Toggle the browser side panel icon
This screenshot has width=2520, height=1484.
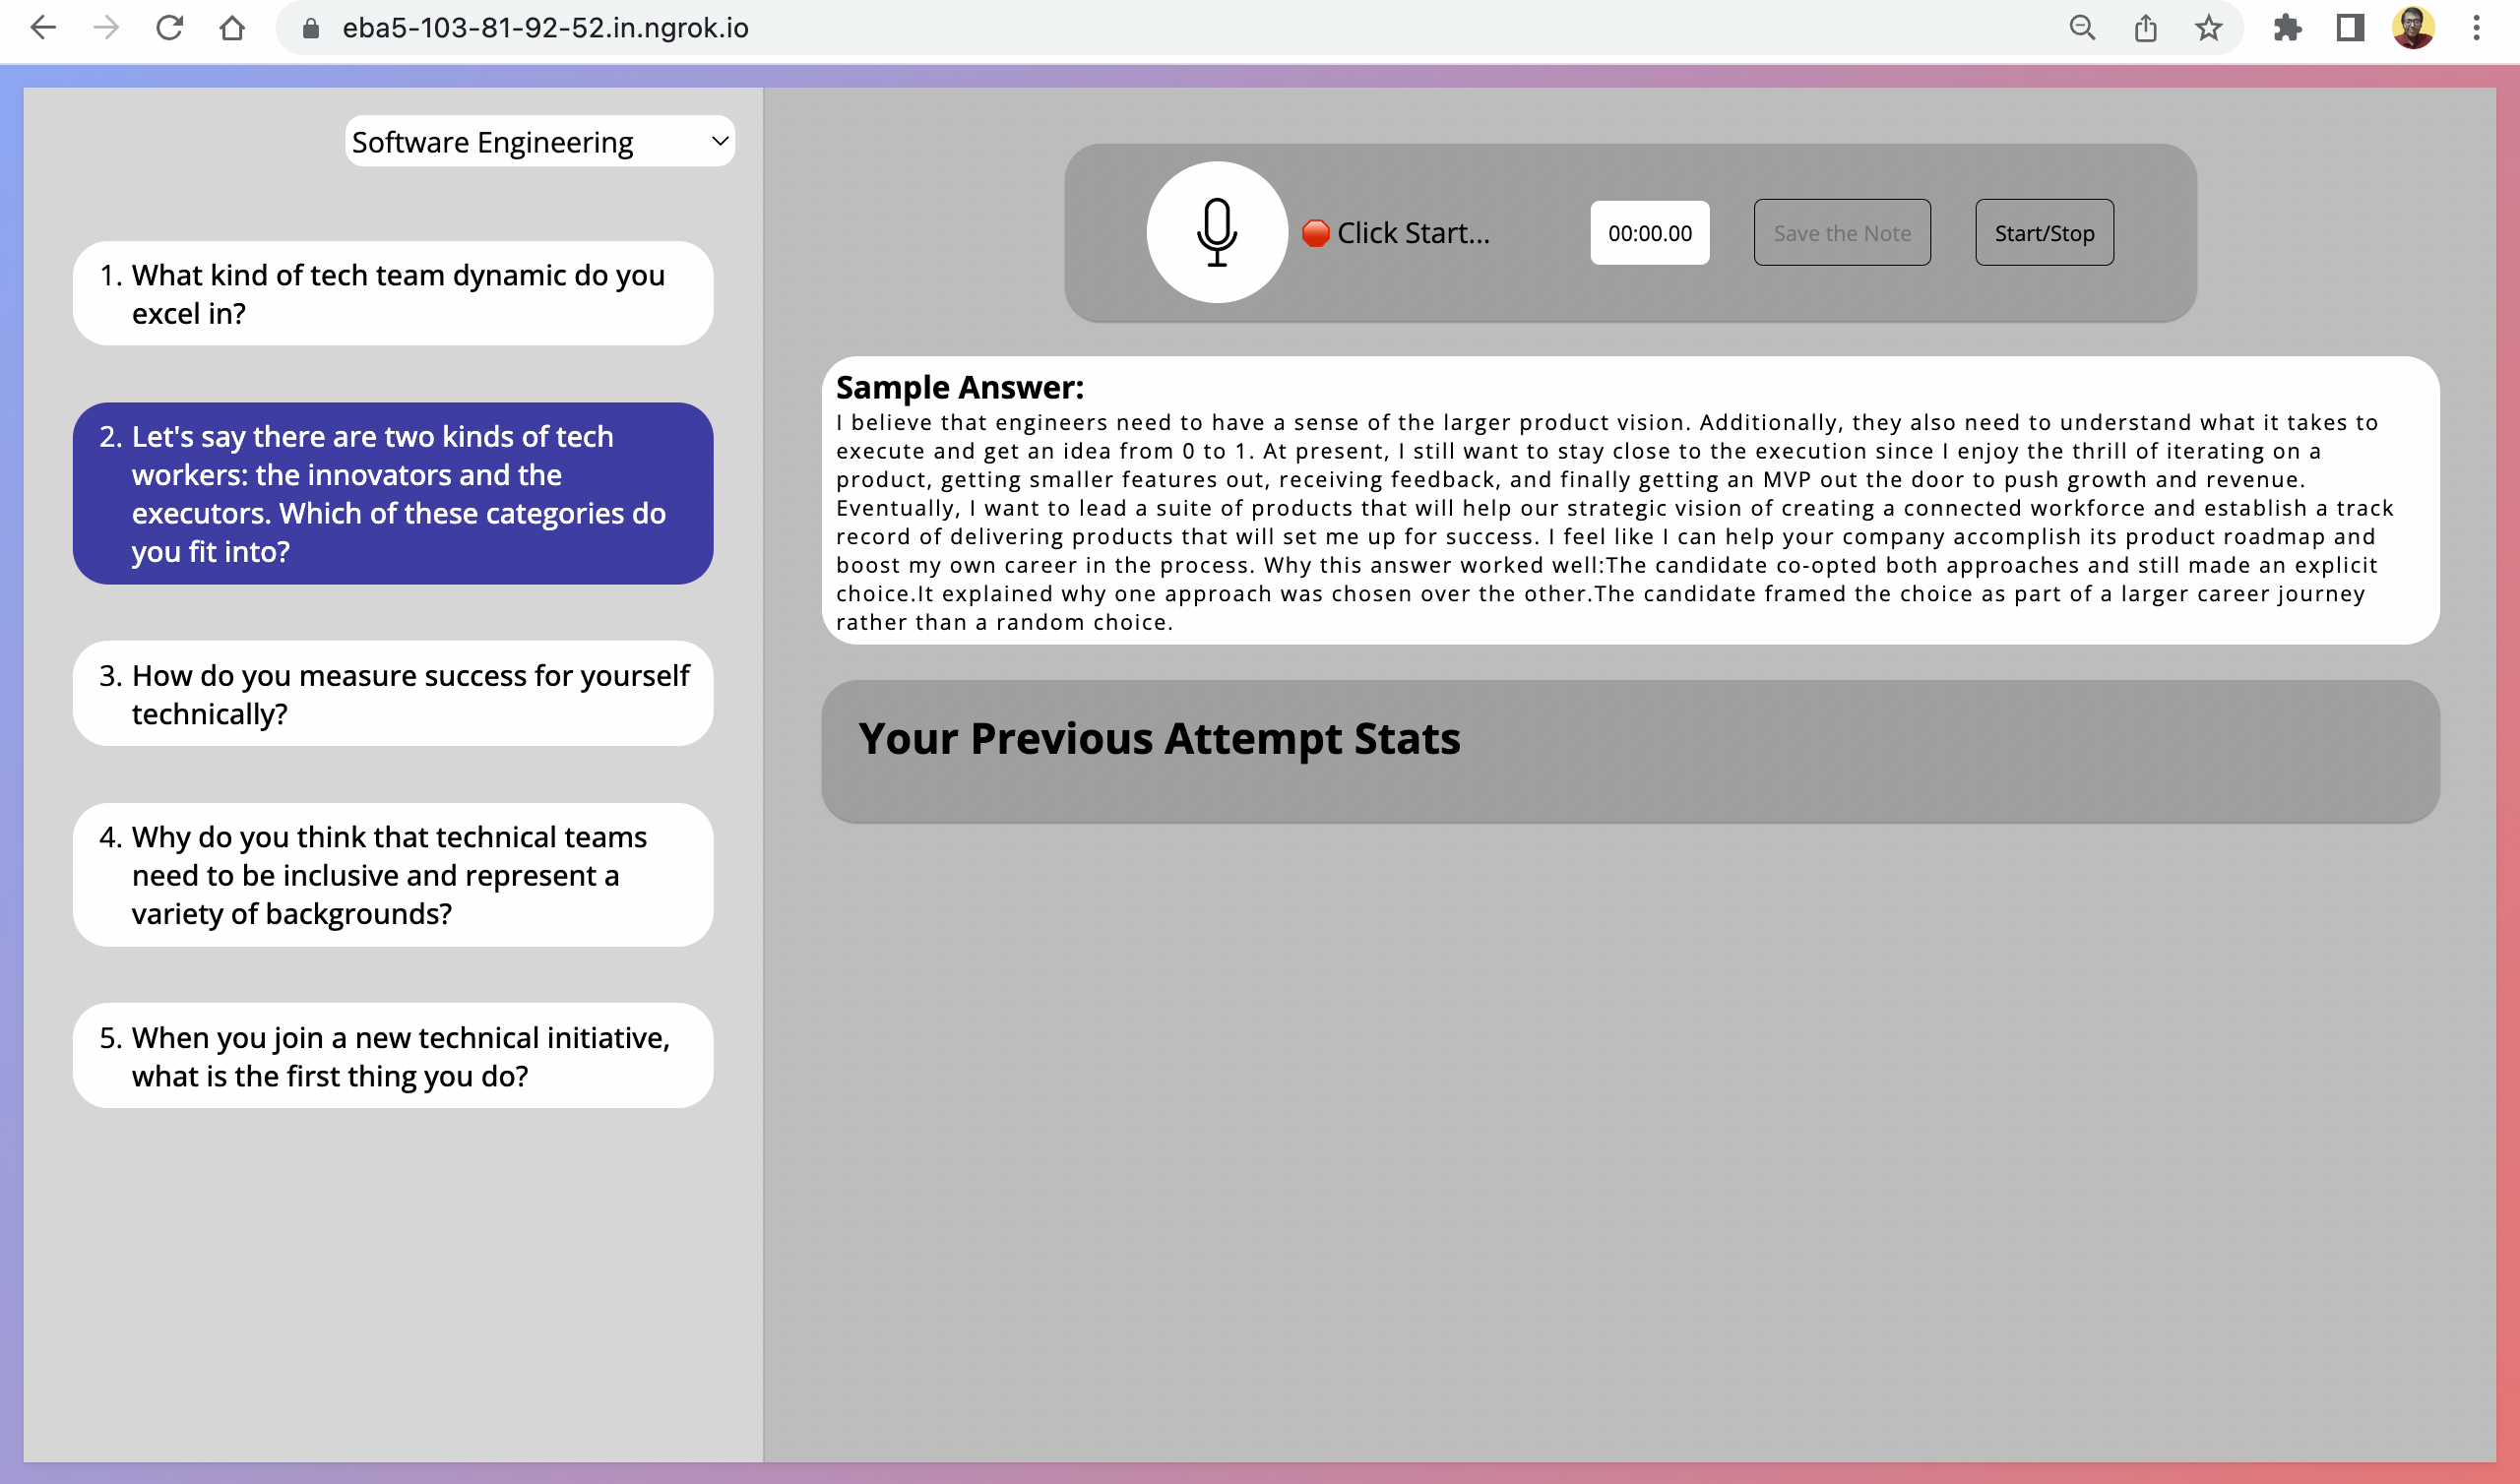tap(2350, 28)
